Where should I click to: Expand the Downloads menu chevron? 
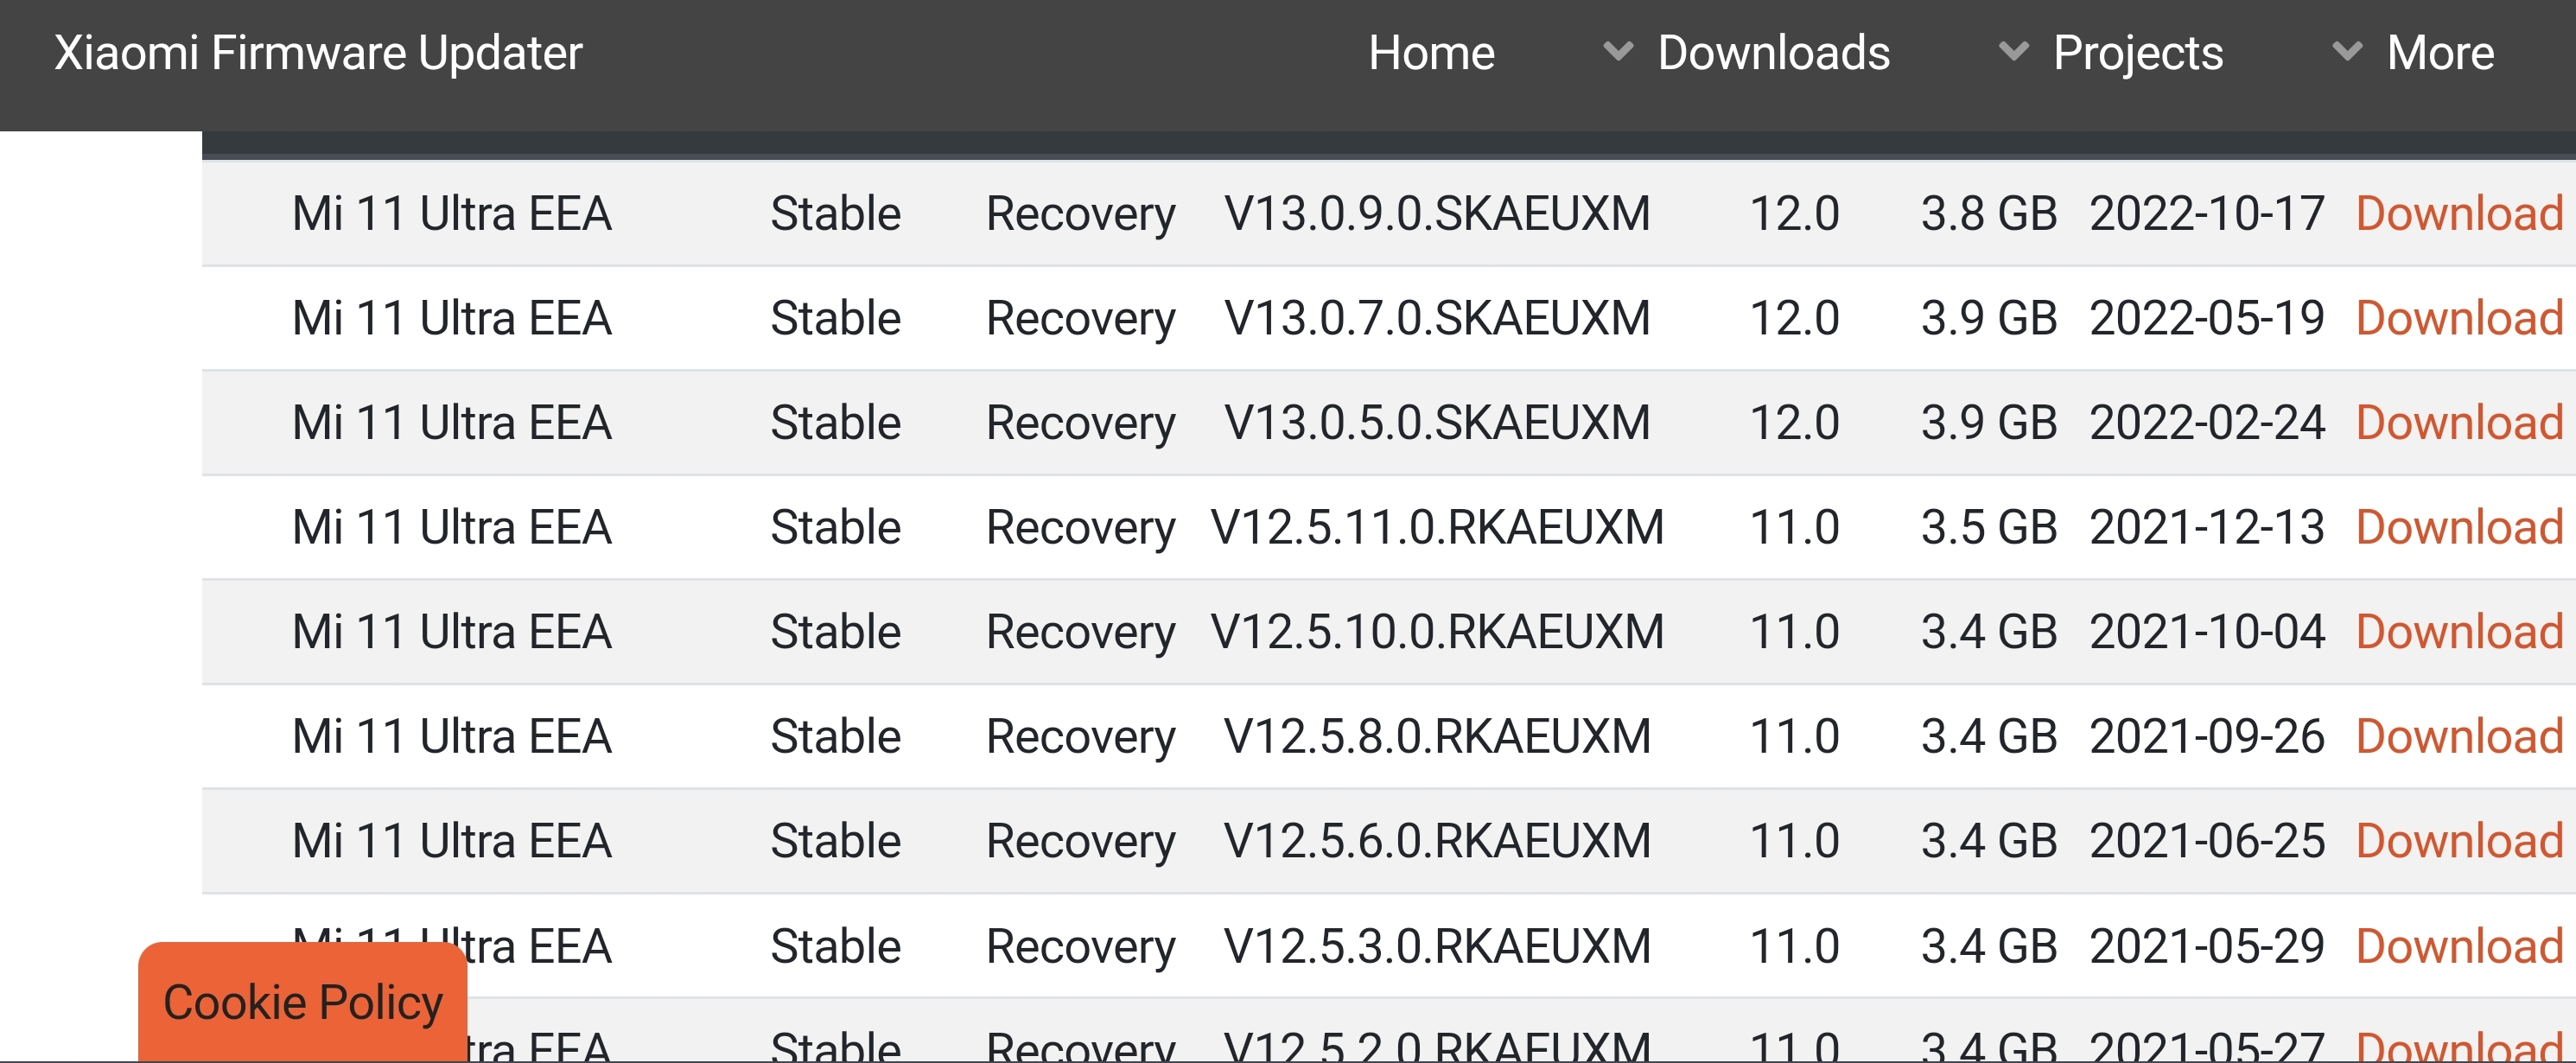coord(1617,52)
